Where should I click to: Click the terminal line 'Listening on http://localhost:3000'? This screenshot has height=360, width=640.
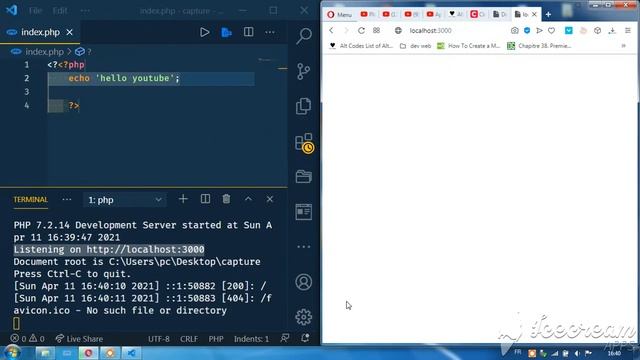click(x=109, y=249)
